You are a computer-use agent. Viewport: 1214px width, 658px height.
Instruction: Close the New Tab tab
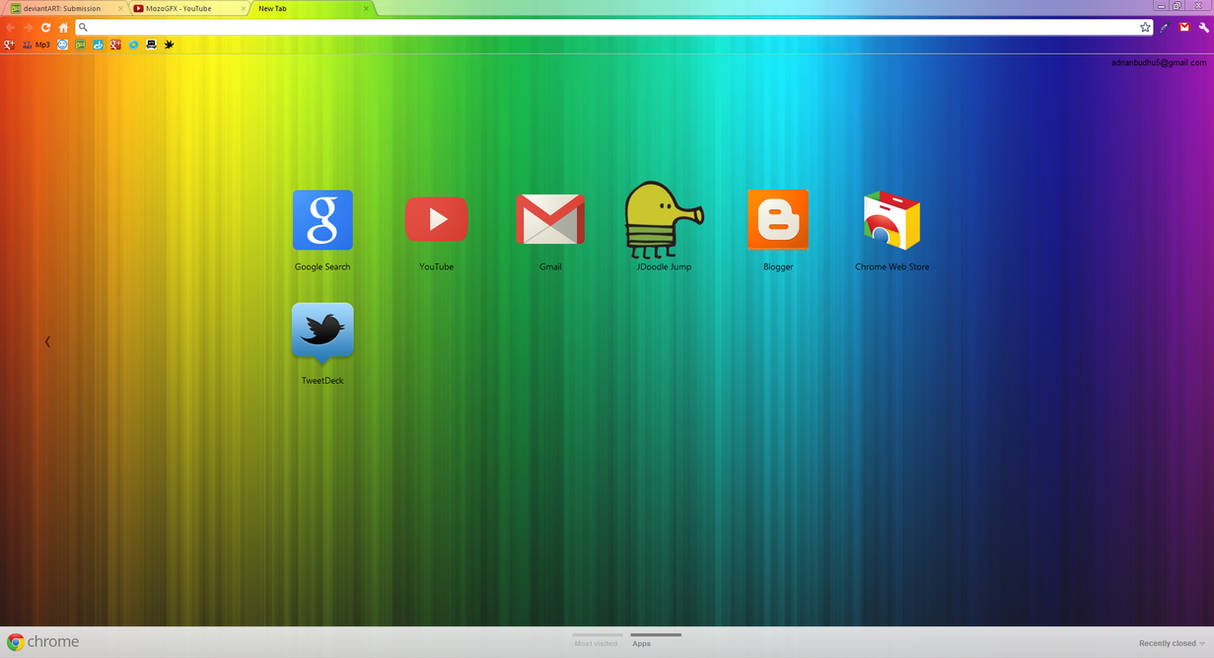(x=366, y=8)
